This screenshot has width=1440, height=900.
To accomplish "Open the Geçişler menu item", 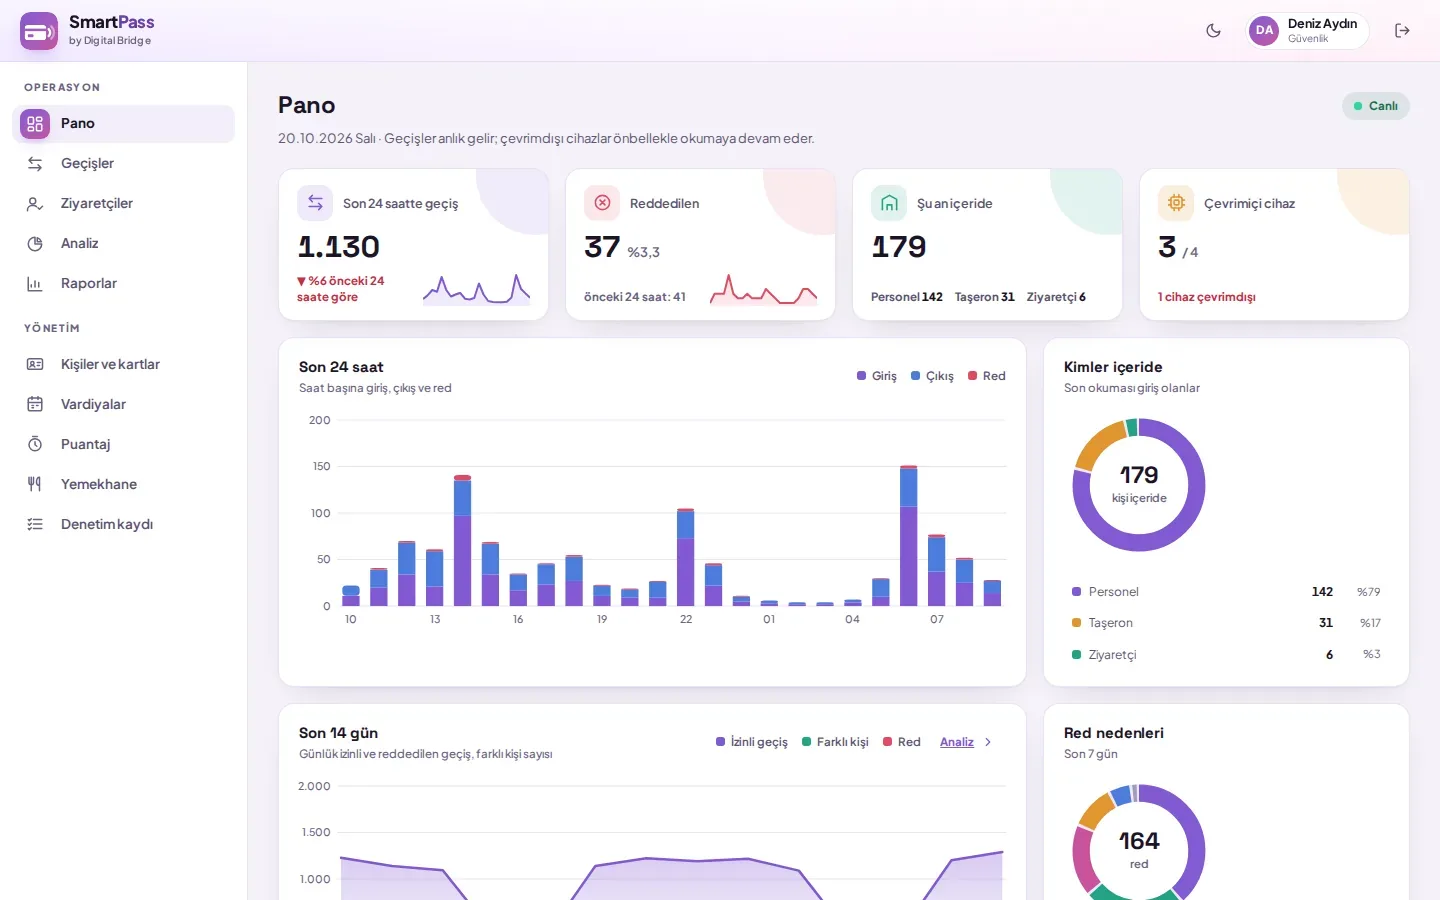I will point(124,164).
